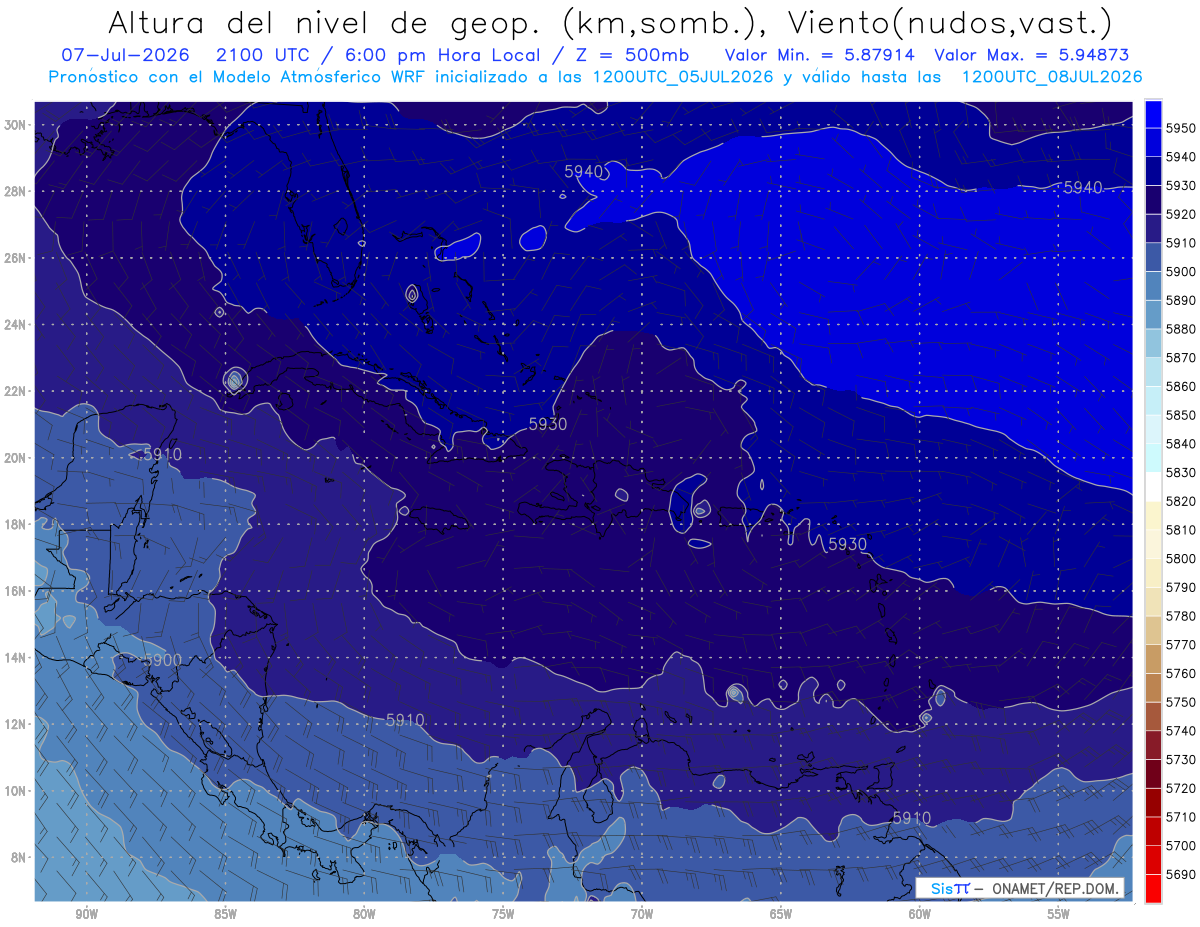The width and height of the screenshot is (1200, 927).
Task: Click the '85W' longitude axis label
Action: click(x=225, y=914)
